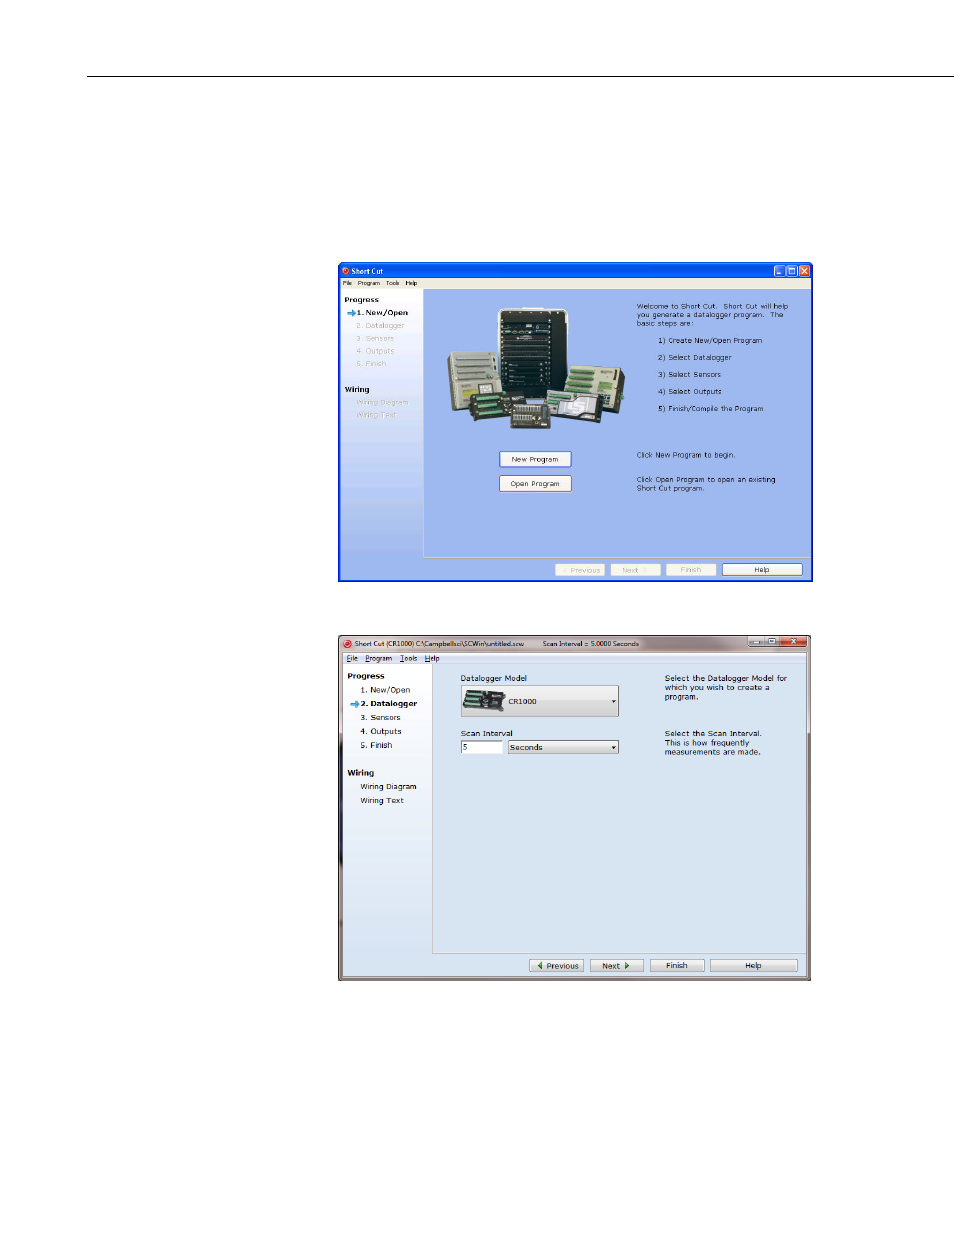954x1235 pixels.
Task: Click the Open Program button
Action: click(x=535, y=483)
